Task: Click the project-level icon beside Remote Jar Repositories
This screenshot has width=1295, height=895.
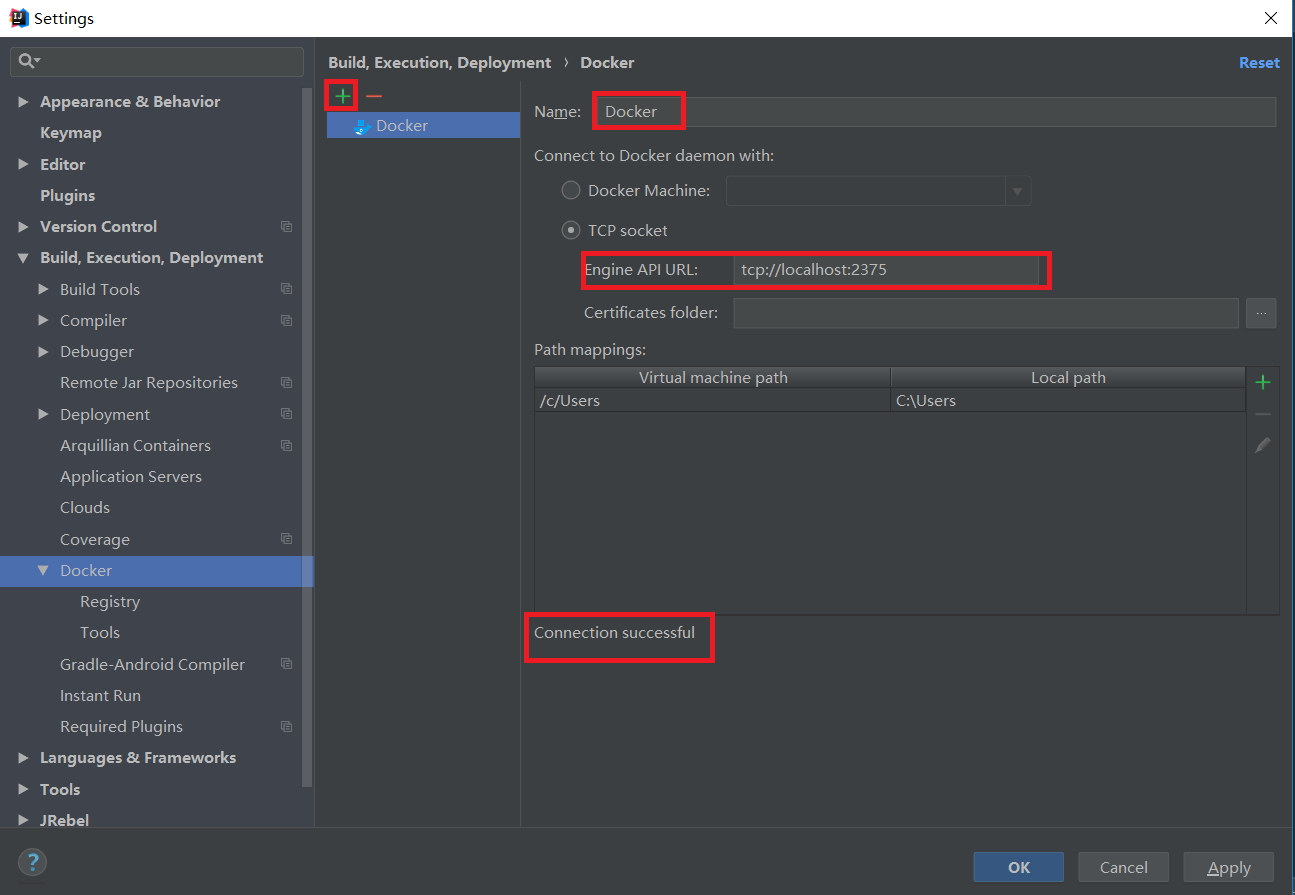Action: (287, 383)
